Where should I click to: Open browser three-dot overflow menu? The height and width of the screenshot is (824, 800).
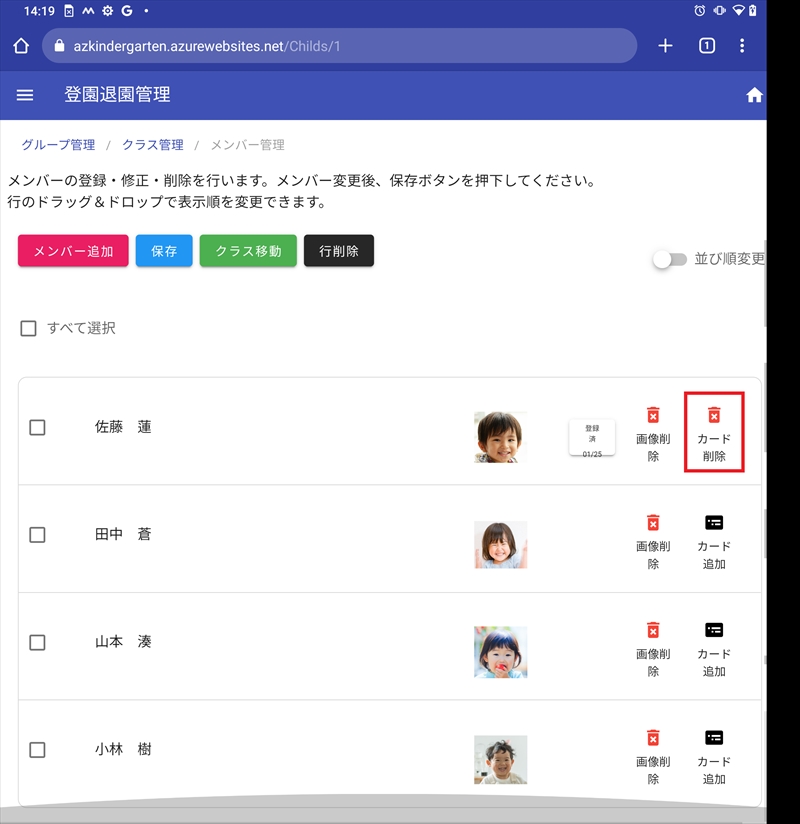(742, 46)
